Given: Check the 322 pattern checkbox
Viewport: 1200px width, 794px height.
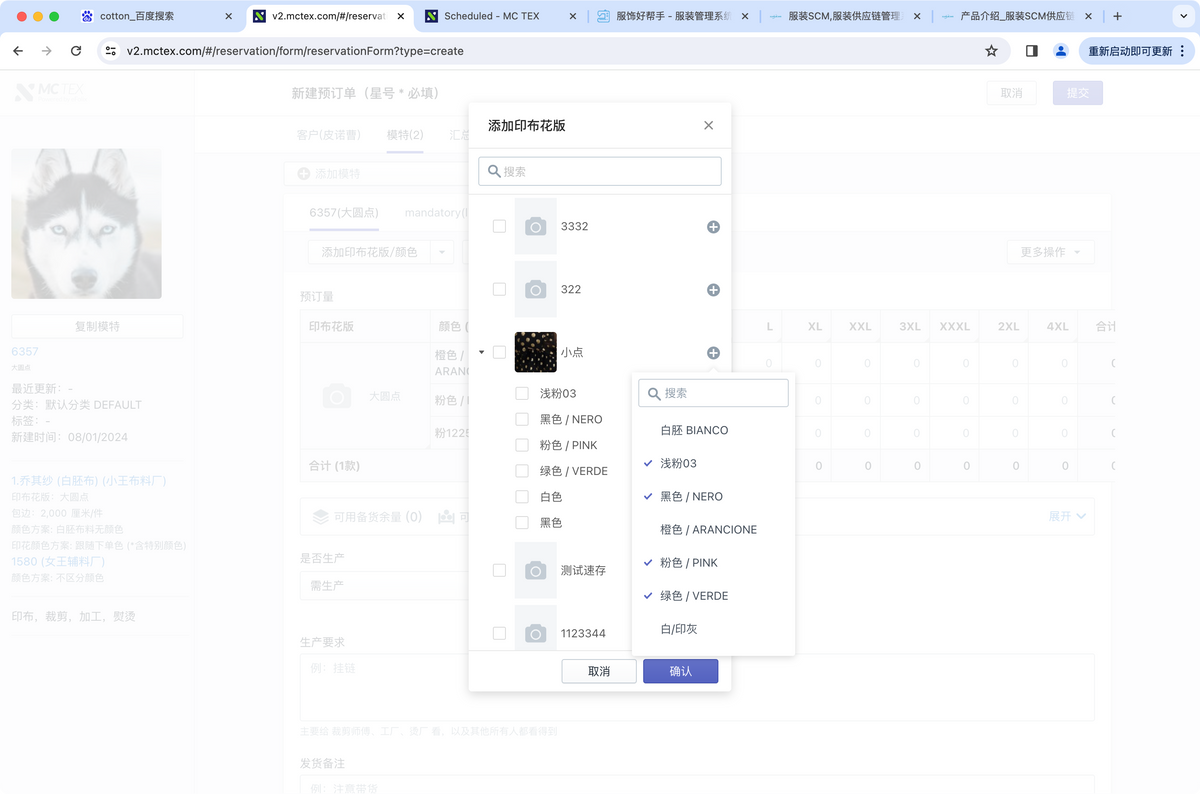Looking at the screenshot, I should click(x=499, y=290).
